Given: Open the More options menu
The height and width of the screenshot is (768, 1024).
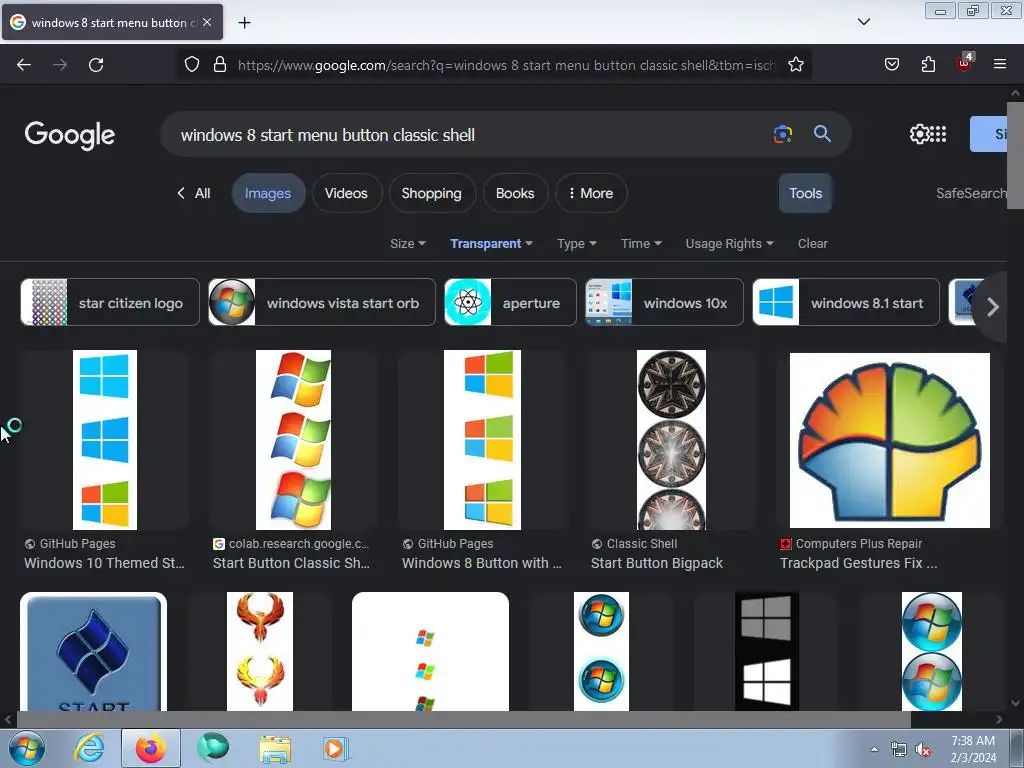Looking at the screenshot, I should [590, 193].
